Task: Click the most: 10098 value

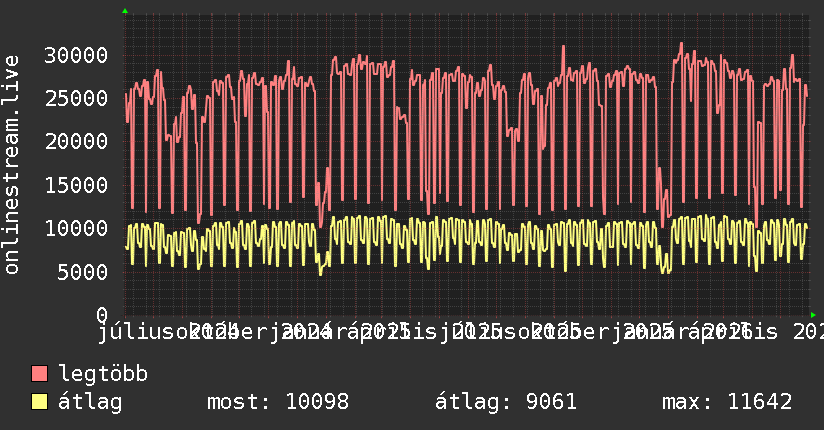Action: click(x=278, y=402)
